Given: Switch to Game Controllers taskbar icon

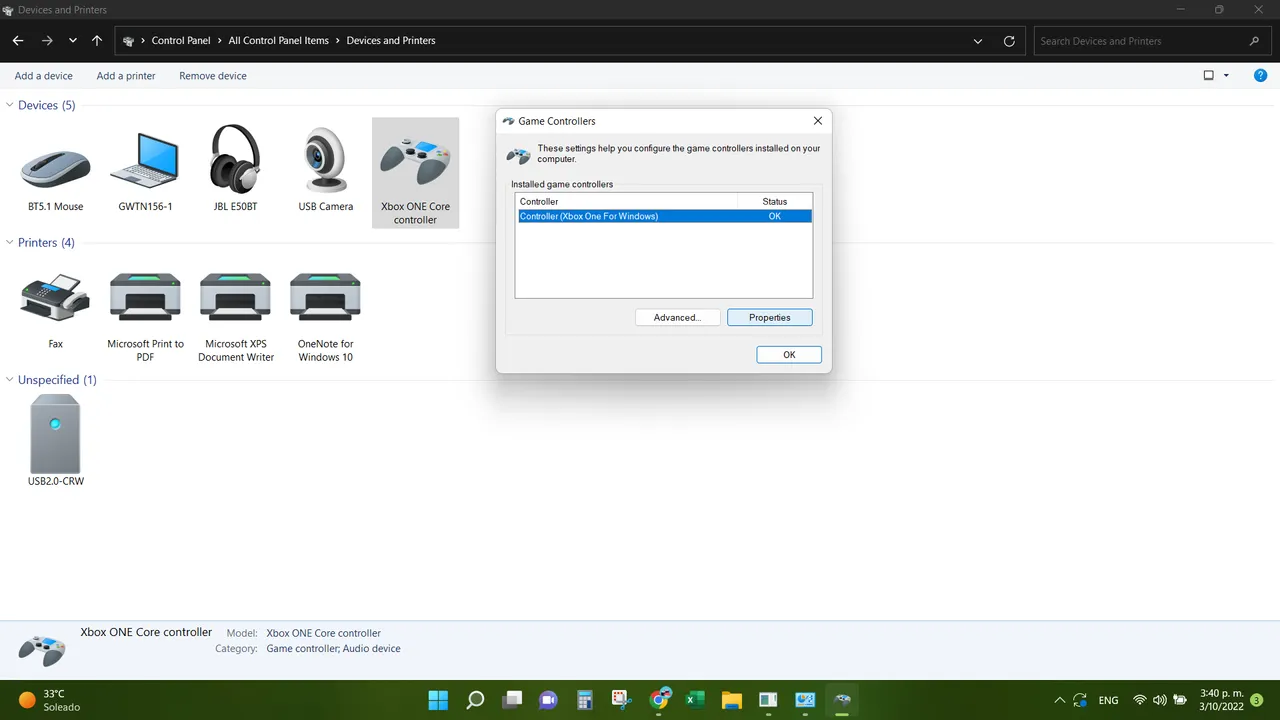Looking at the screenshot, I should pos(841,700).
